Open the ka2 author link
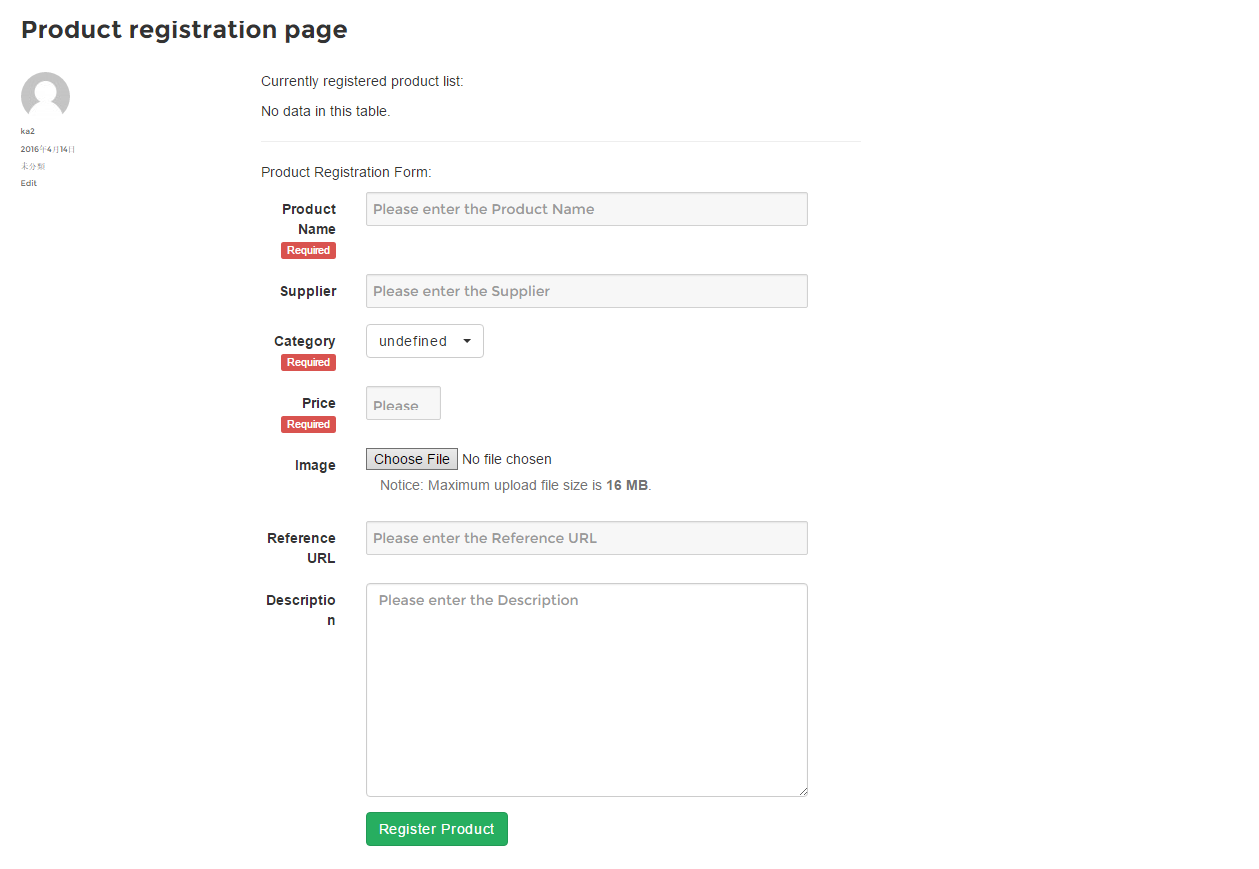This screenshot has height=869, width=1259. [28, 131]
